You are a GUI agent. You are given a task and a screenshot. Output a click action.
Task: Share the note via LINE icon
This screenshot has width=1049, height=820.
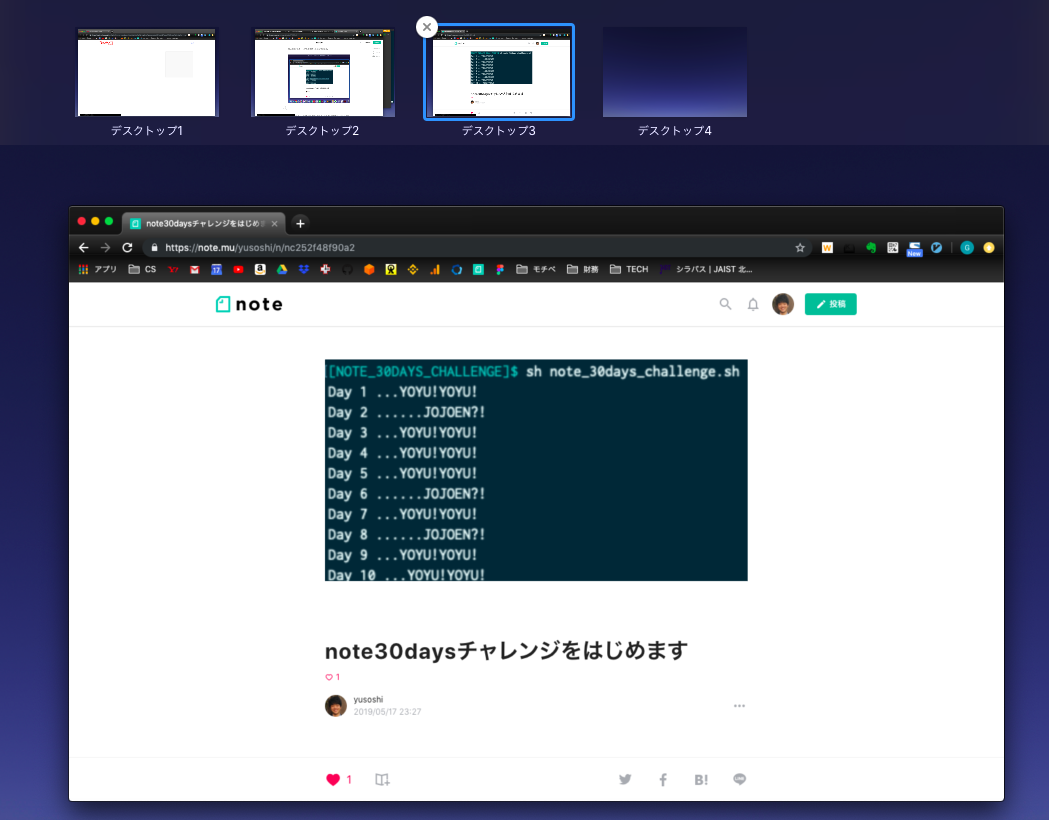click(x=739, y=779)
